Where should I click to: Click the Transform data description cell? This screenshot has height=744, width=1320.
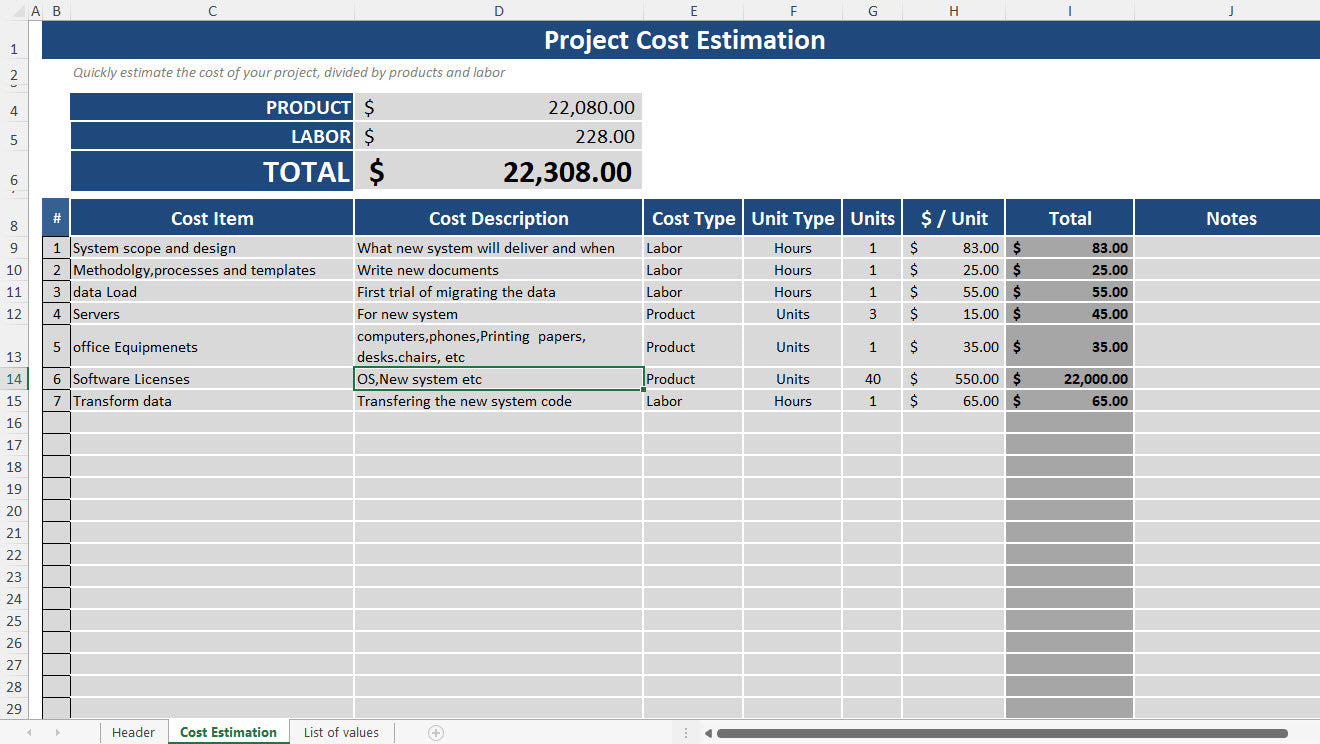point(498,400)
